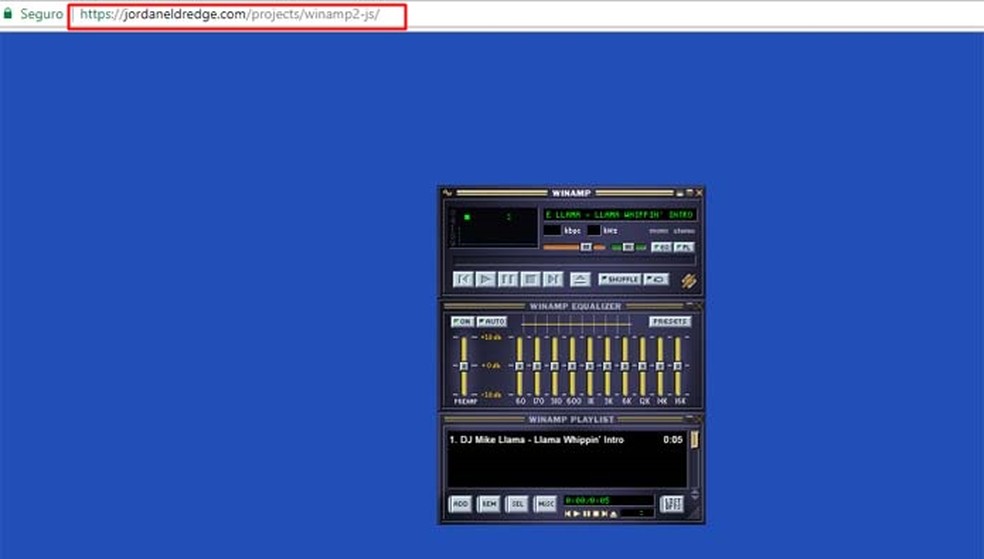Click stop in playlist mini controls
This screenshot has width=984, height=559.
596,514
